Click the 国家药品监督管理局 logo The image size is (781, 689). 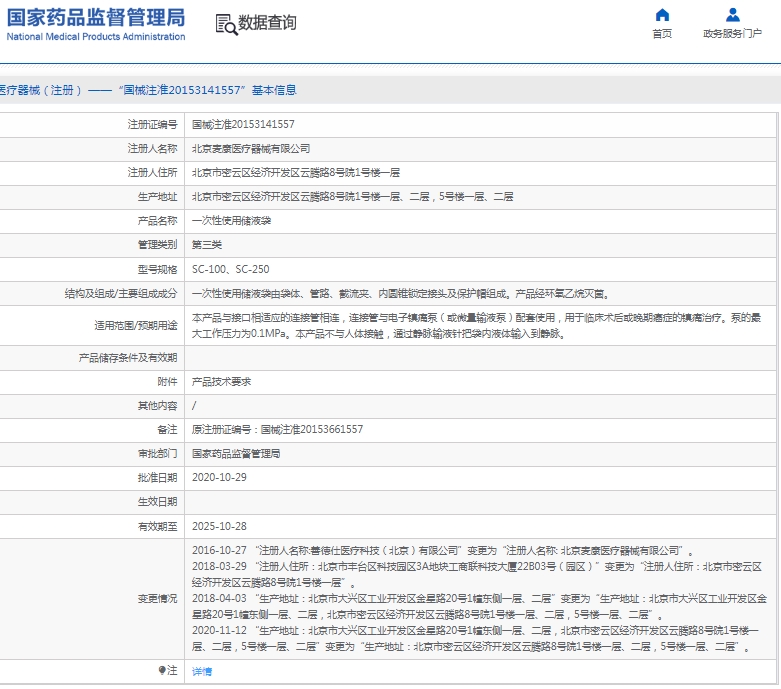[x=96, y=23]
